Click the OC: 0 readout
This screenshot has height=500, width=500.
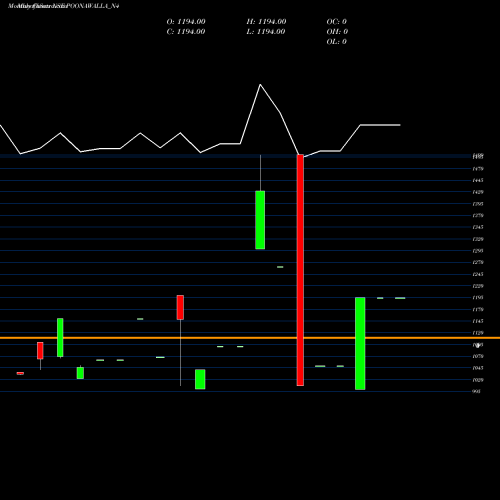pyautogui.click(x=337, y=22)
